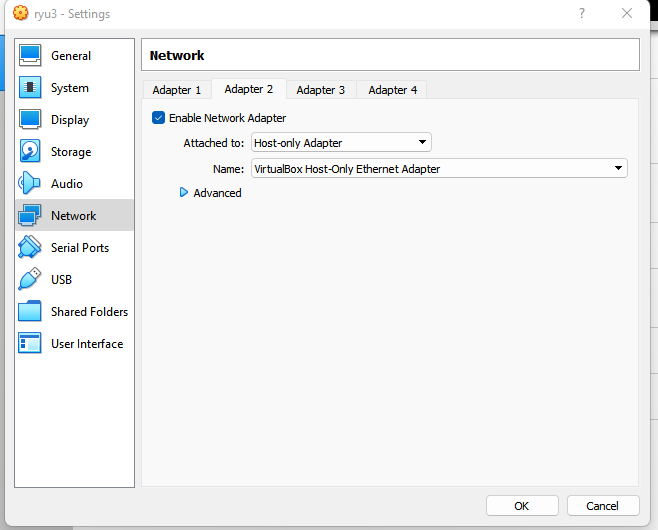Select the Audio speaker icon
Image resolution: width=658 pixels, height=530 pixels.
click(29, 183)
